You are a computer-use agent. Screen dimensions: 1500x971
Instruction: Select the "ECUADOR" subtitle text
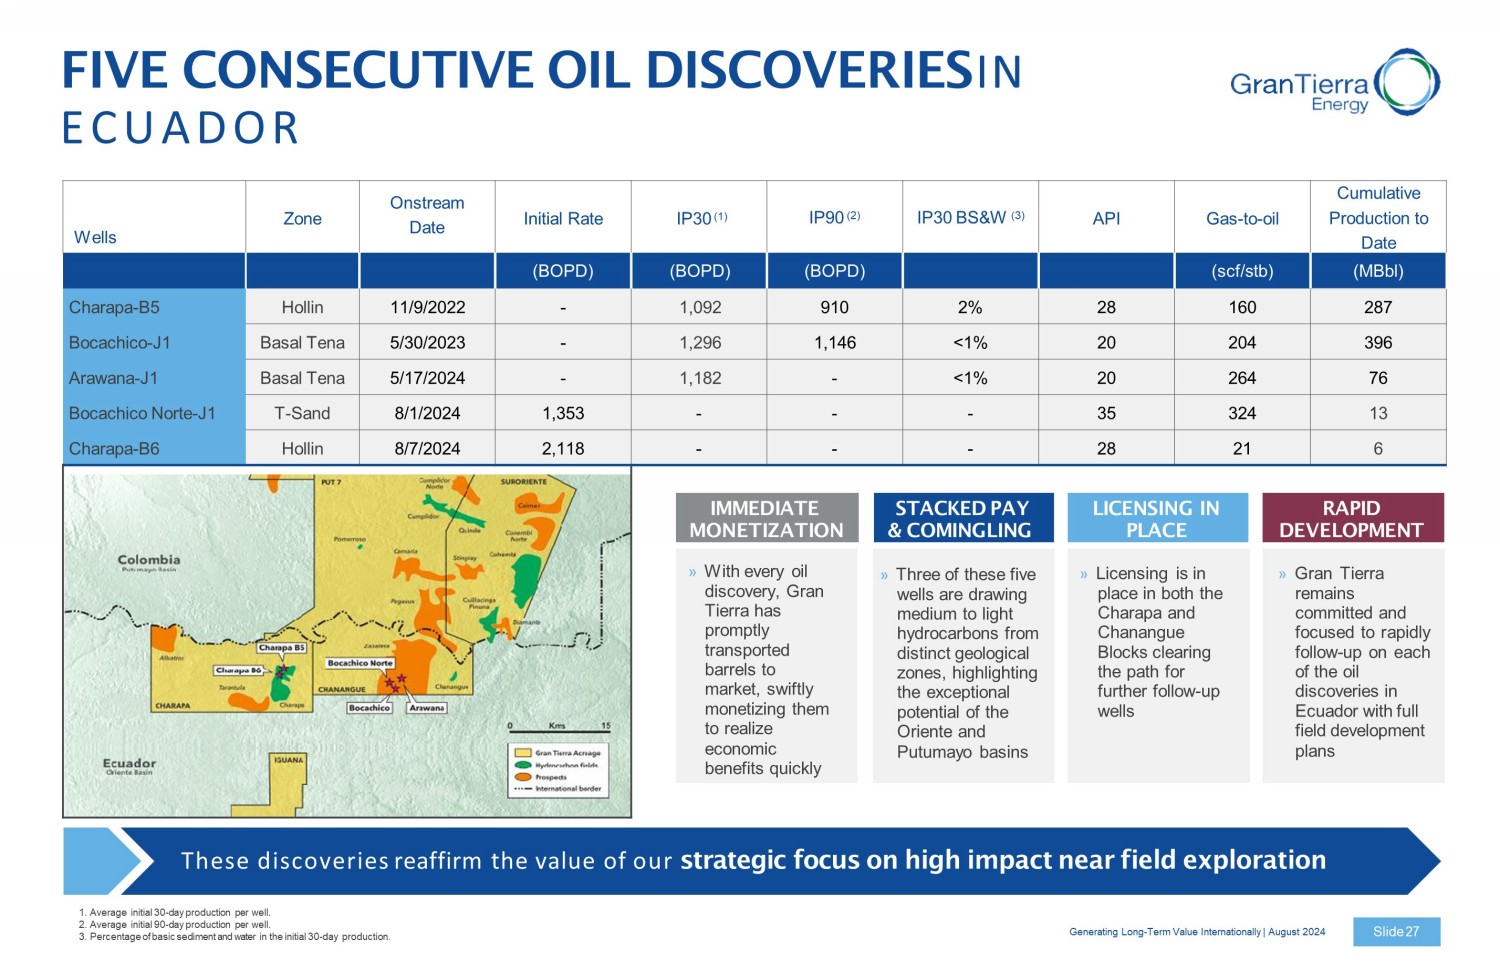click(x=181, y=128)
